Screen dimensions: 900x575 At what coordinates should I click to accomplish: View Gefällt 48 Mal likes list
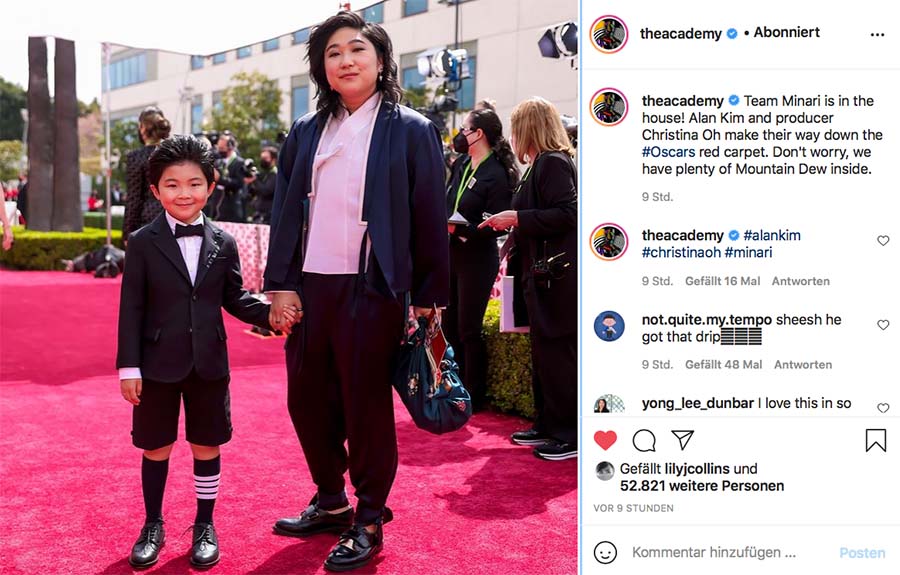pyautogui.click(x=723, y=364)
